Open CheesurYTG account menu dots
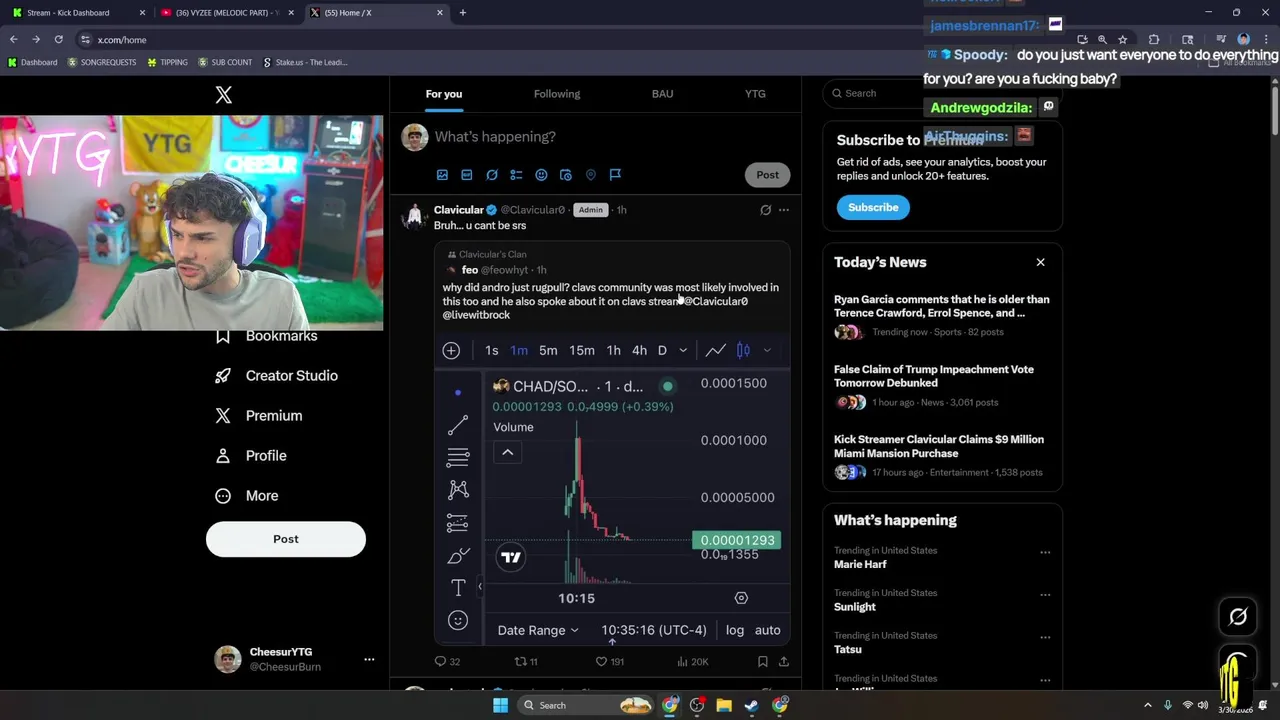This screenshot has height=720, width=1280. tap(369, 659)
